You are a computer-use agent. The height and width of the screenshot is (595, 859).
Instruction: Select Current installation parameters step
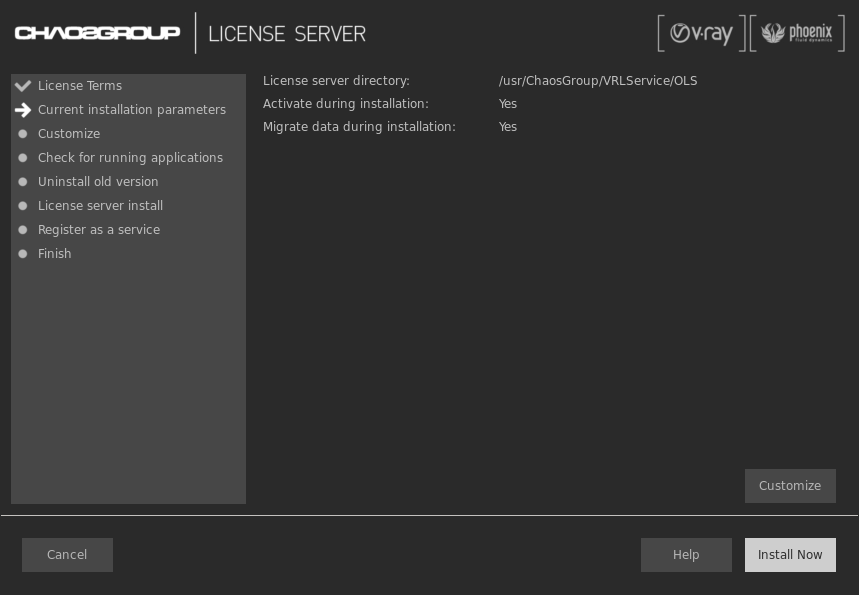[132, 110]
